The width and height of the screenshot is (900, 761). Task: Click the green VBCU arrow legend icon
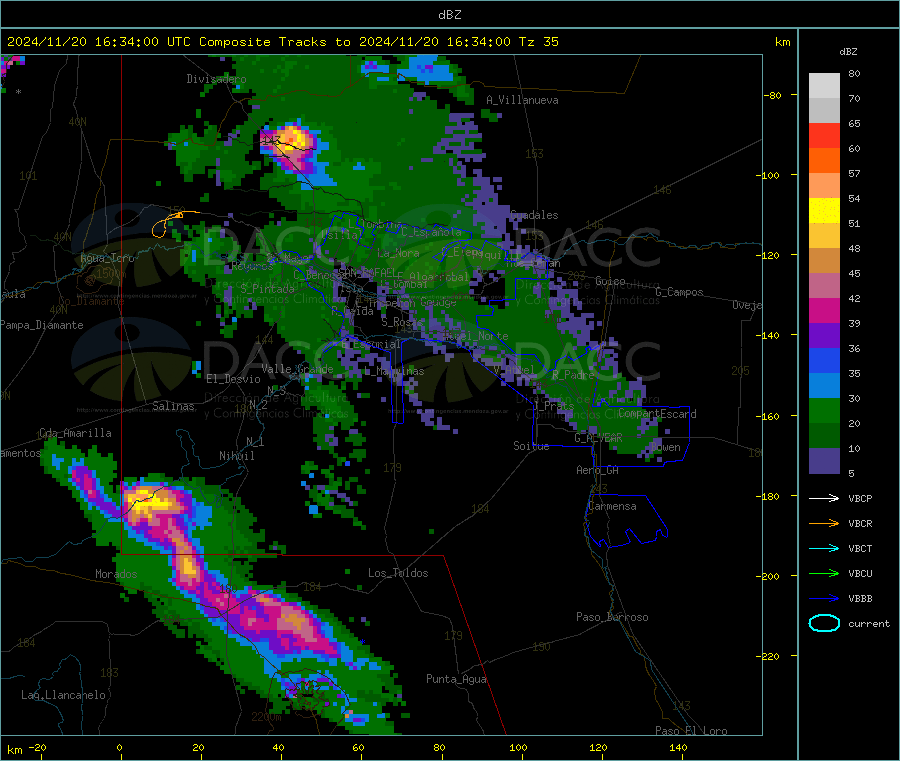tap(824, 573)
